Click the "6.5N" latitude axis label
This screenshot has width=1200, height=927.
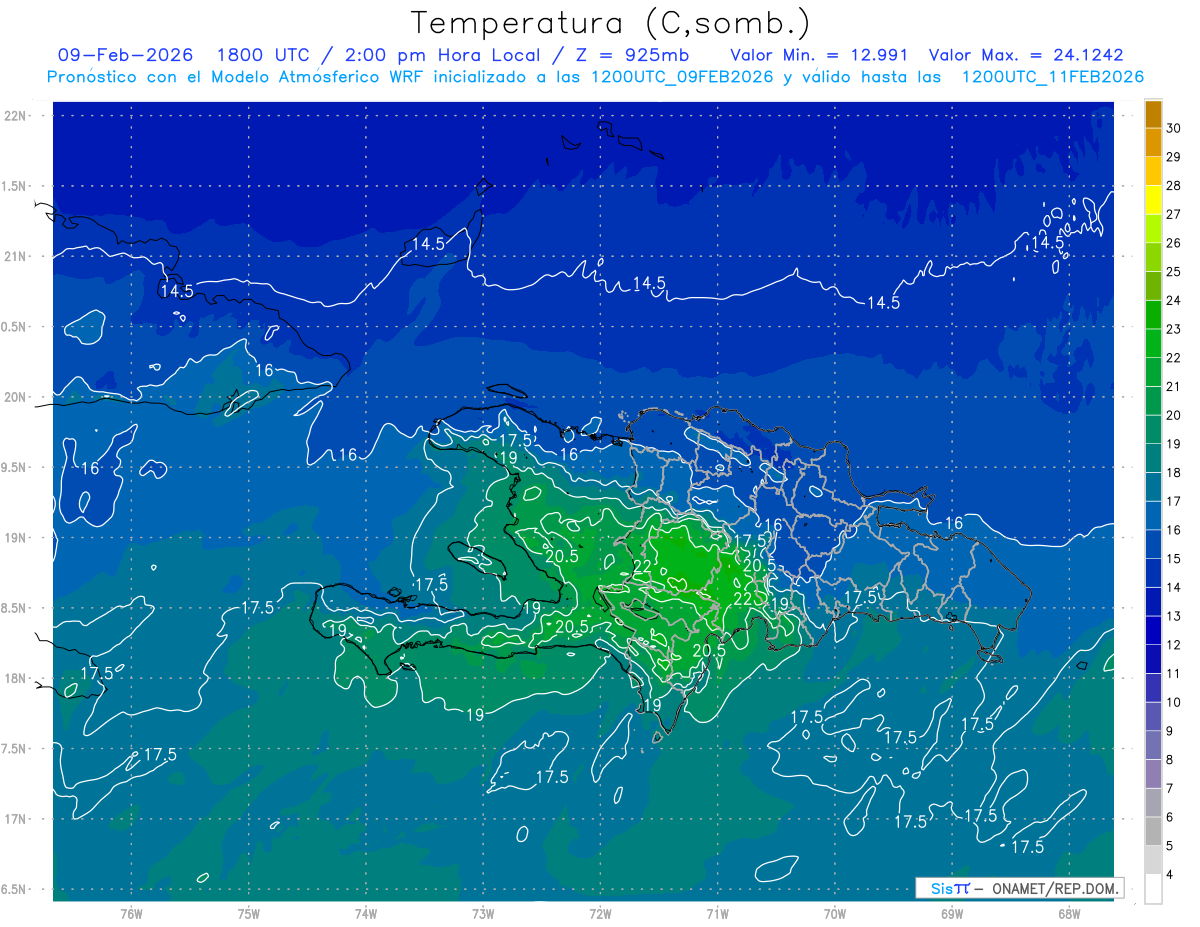[x=14, y=889]
